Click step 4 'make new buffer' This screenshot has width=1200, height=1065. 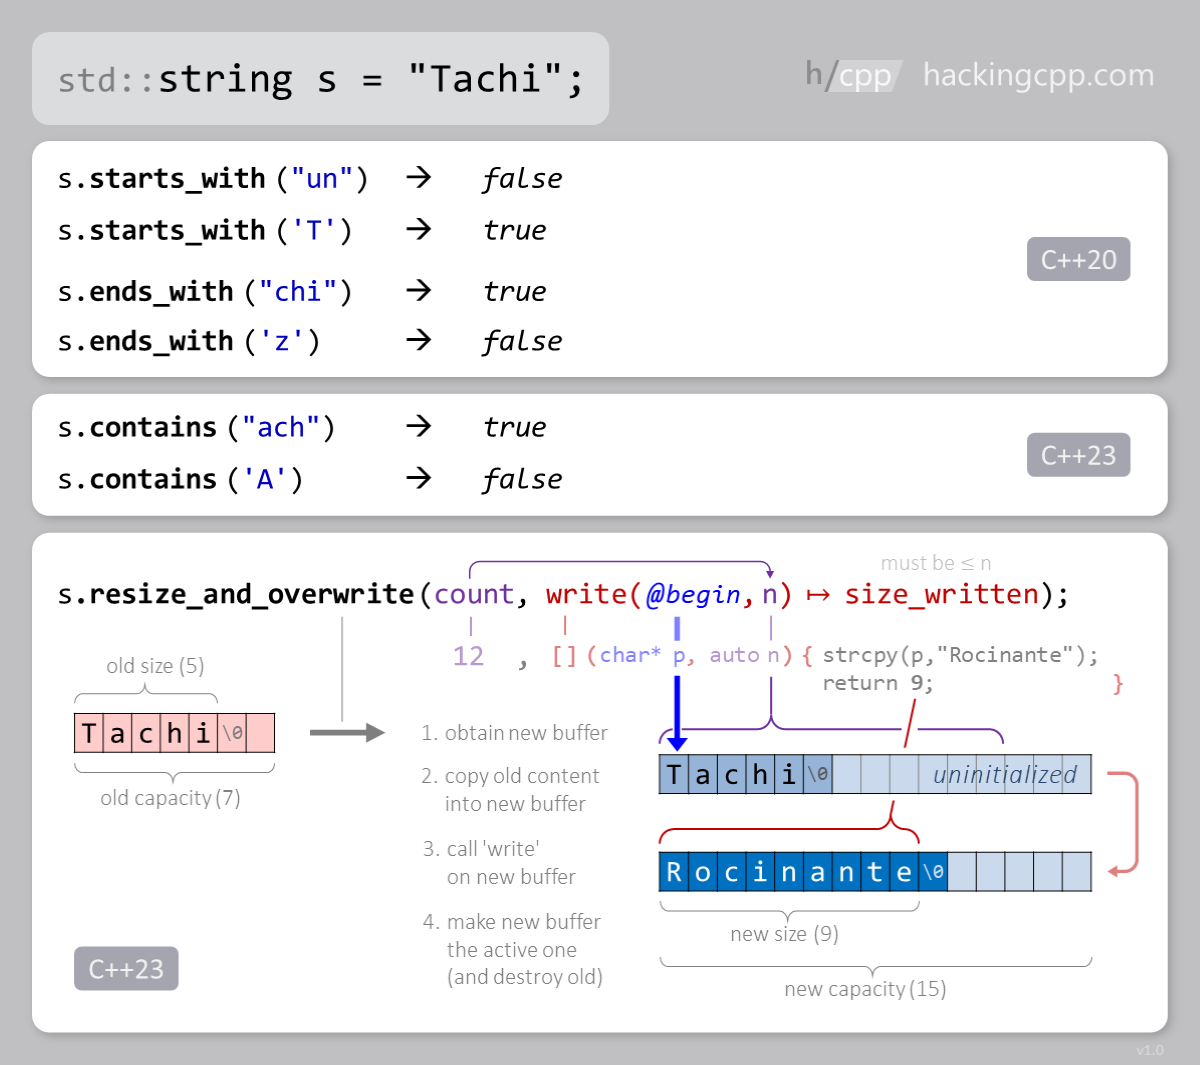[x=512, y=949]
